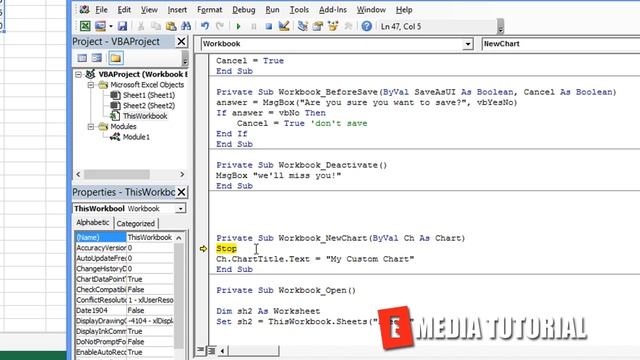Screen dimensions: 640x360
Task: Click the ChartDataPoint property value True
Action: click(150, 279)
